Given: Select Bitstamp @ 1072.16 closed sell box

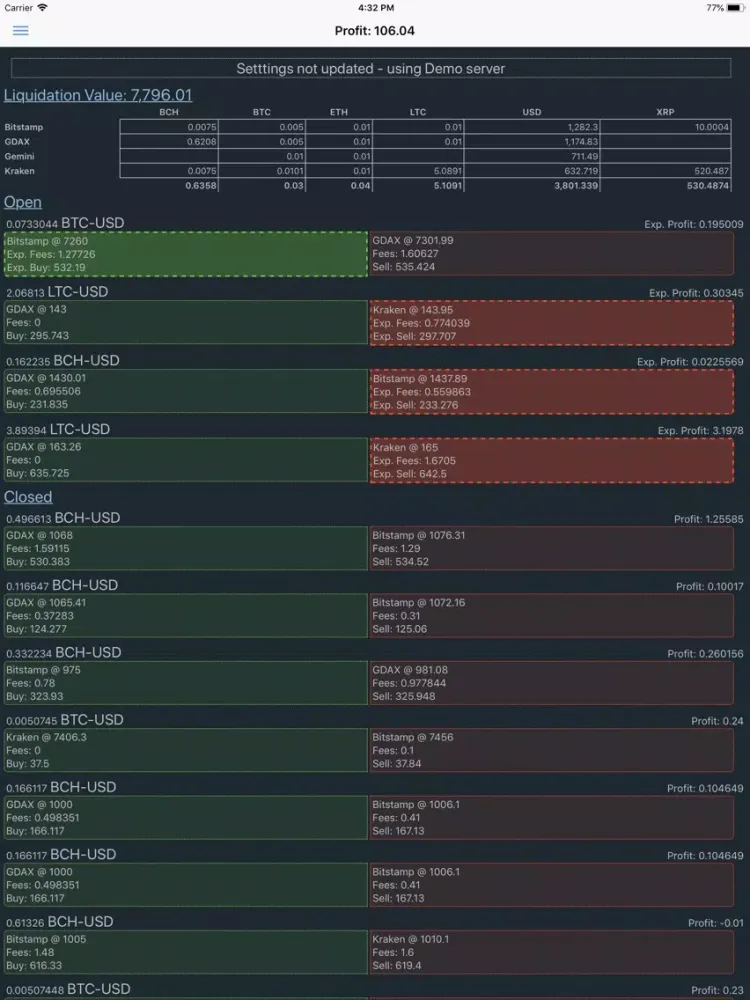Looking at the screenshot, I should [x=551, y=616].
